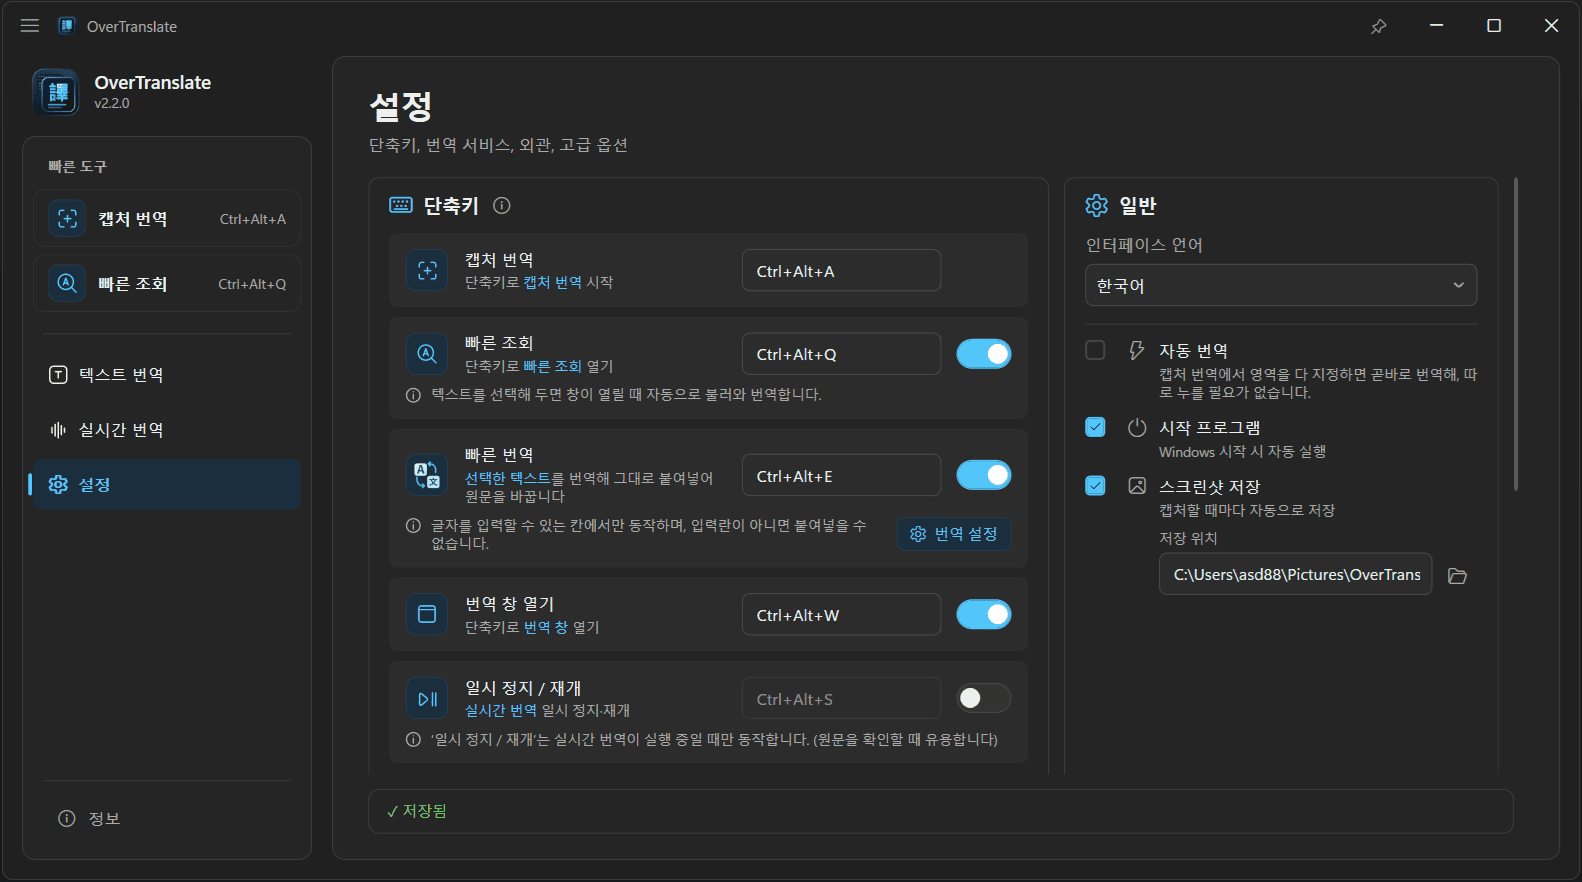Go to the 텍스트 번역 page
The height and width of the screenshot is (882, 1582).
(x=167, y=375)
